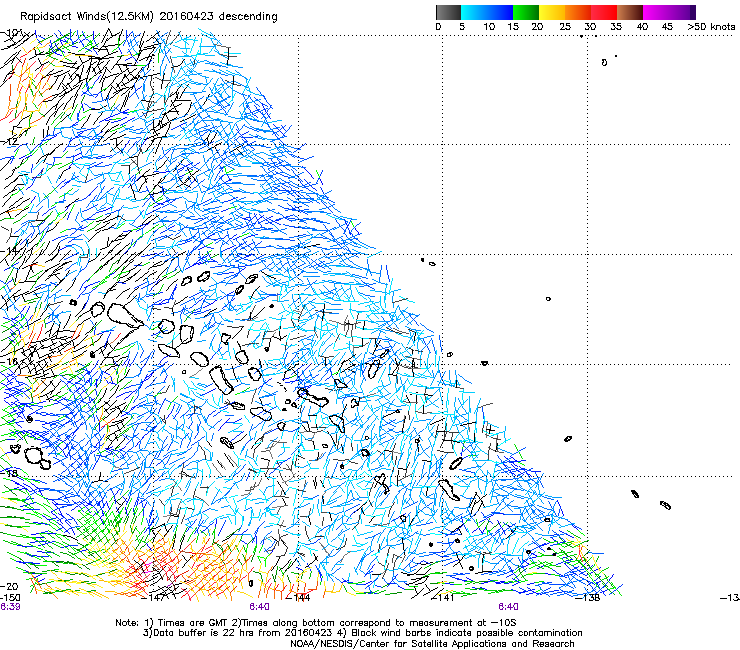Click the yellow 20–25 knots color segment
The image size is (740, 650).
(x=552, y=12)
